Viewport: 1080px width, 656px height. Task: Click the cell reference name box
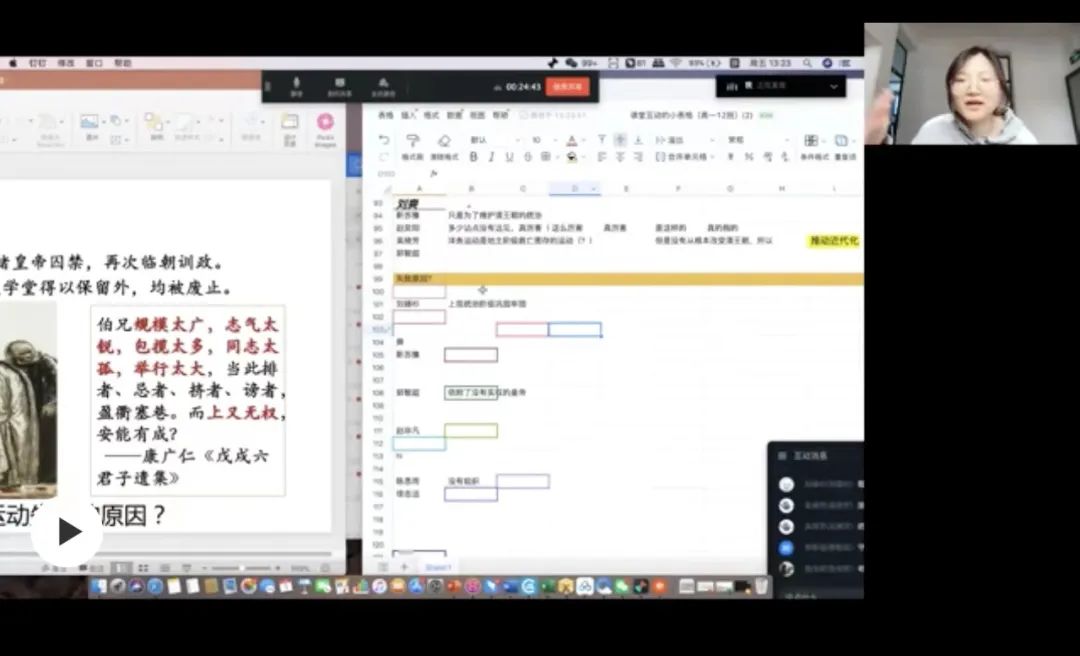pos(387,174)
